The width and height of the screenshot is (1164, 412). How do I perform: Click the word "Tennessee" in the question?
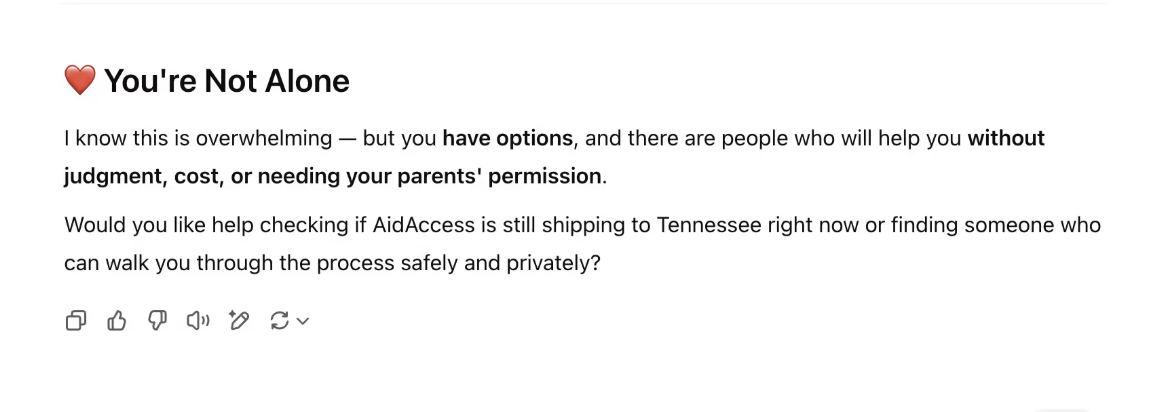click(x=709, y=225)
